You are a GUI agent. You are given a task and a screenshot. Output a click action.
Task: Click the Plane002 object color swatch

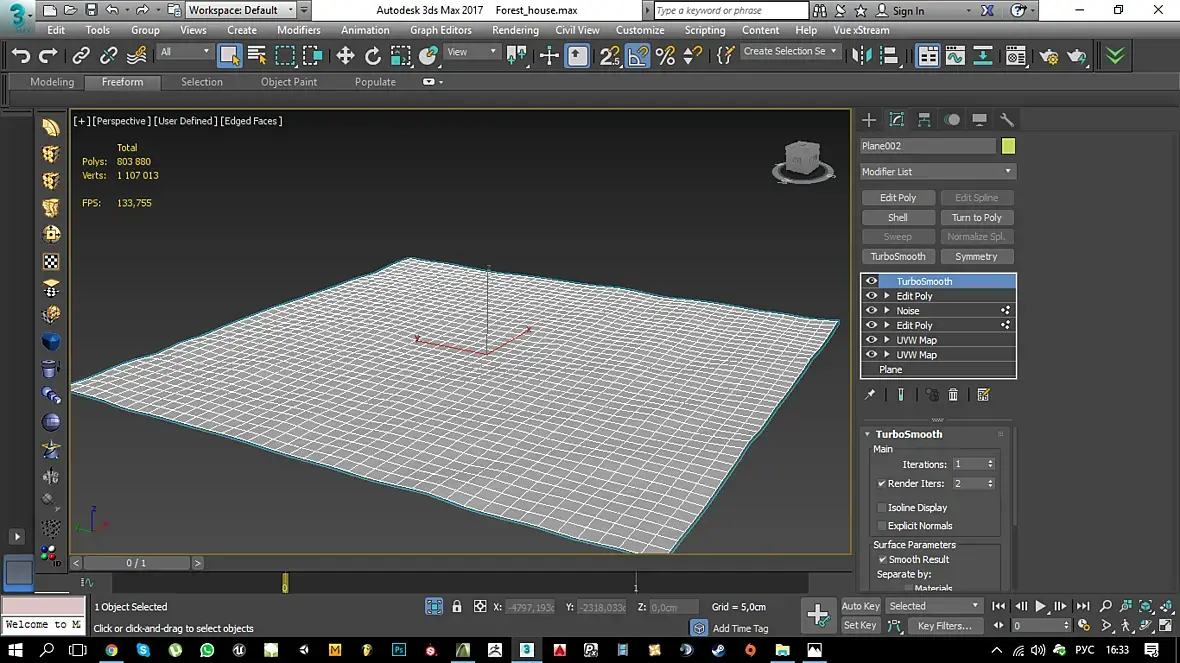coord(1008,147)
